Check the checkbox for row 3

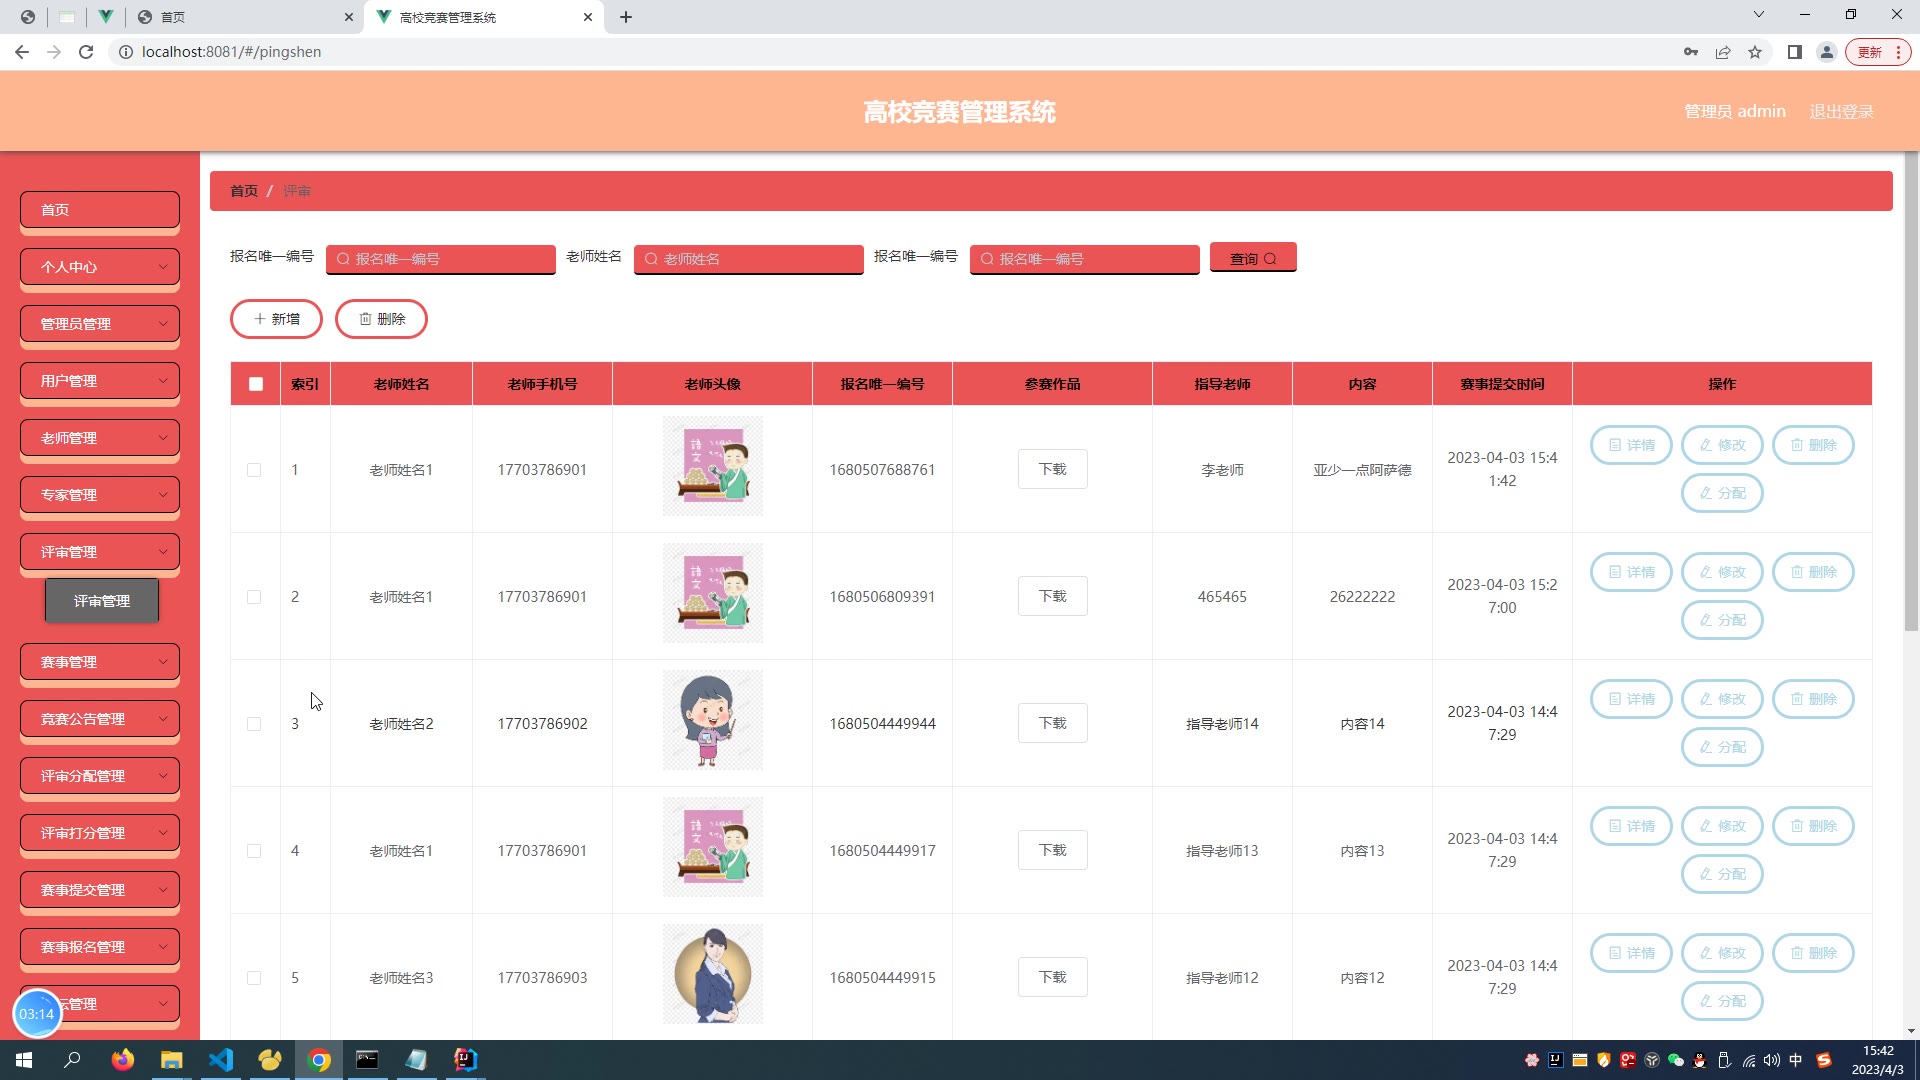coord(254,724)
